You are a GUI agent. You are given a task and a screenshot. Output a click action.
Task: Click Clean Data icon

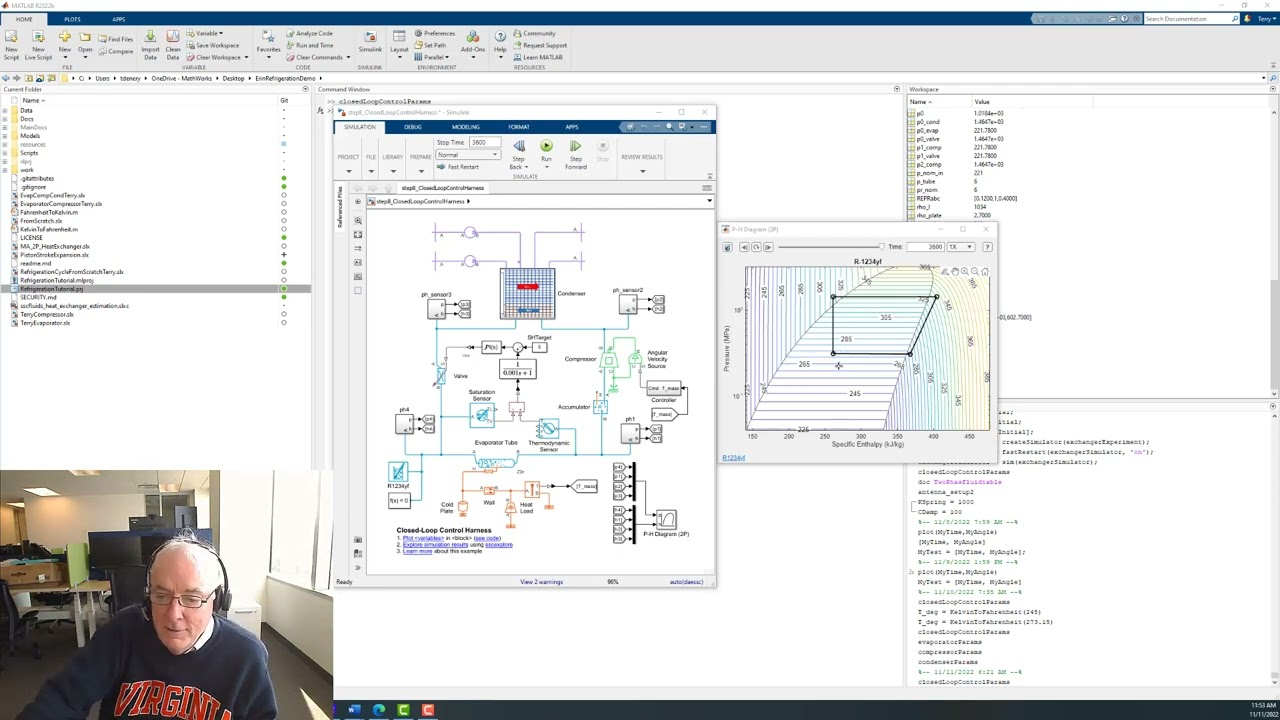(x=173, y=37)
